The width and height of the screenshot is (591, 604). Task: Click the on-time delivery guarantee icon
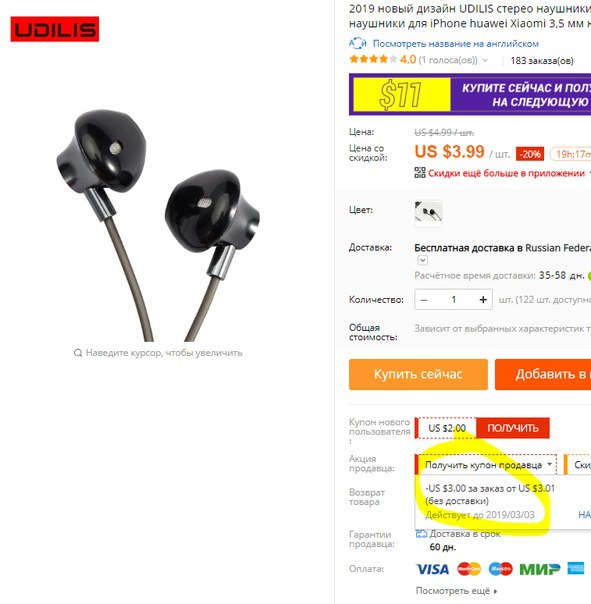coord(421,534)
